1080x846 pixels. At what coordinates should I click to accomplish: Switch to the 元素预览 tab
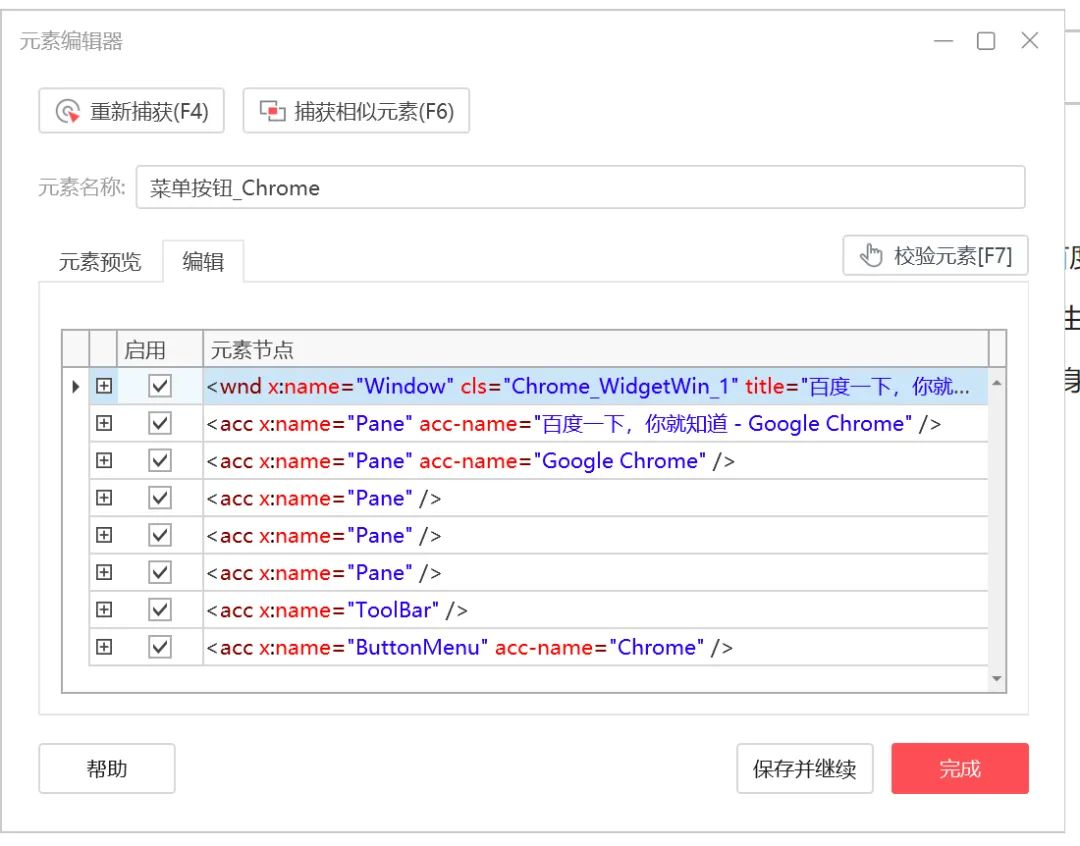pyautogui.click(x=100, y=263)
